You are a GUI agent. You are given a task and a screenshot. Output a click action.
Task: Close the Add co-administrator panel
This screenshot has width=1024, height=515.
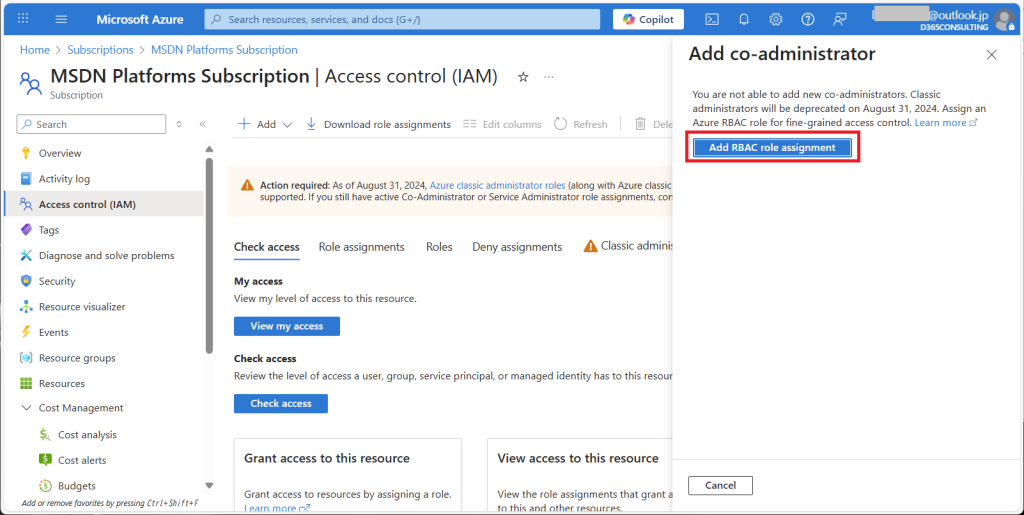[x=992, y=55]
